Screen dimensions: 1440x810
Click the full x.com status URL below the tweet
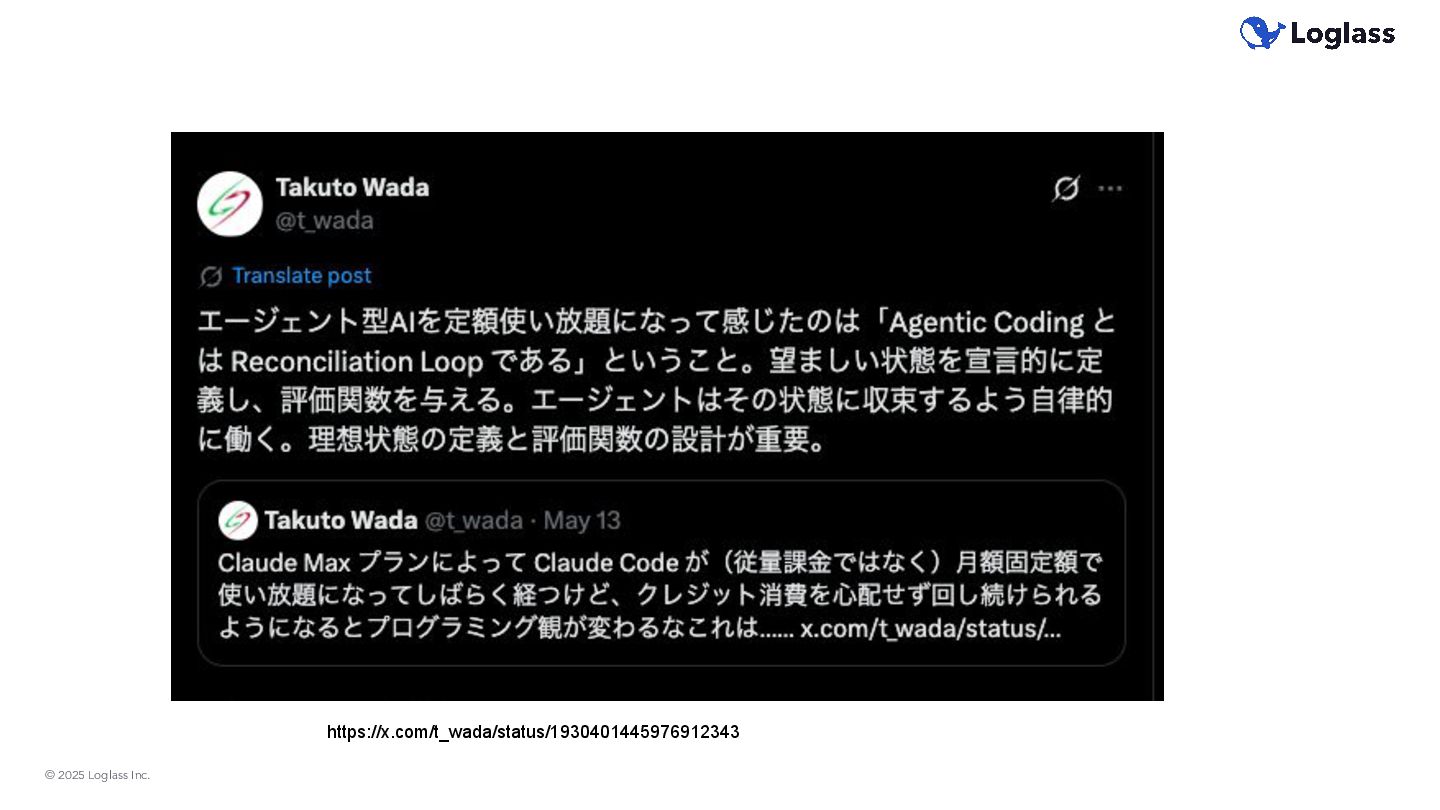(x=533, y=732)
